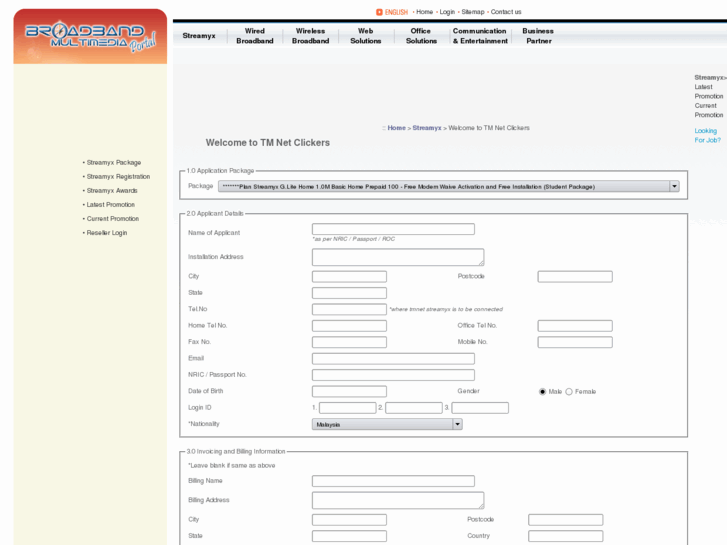727x545 pixels.
Task: Click the ENGLISH language icon
Action: (379, 12)
